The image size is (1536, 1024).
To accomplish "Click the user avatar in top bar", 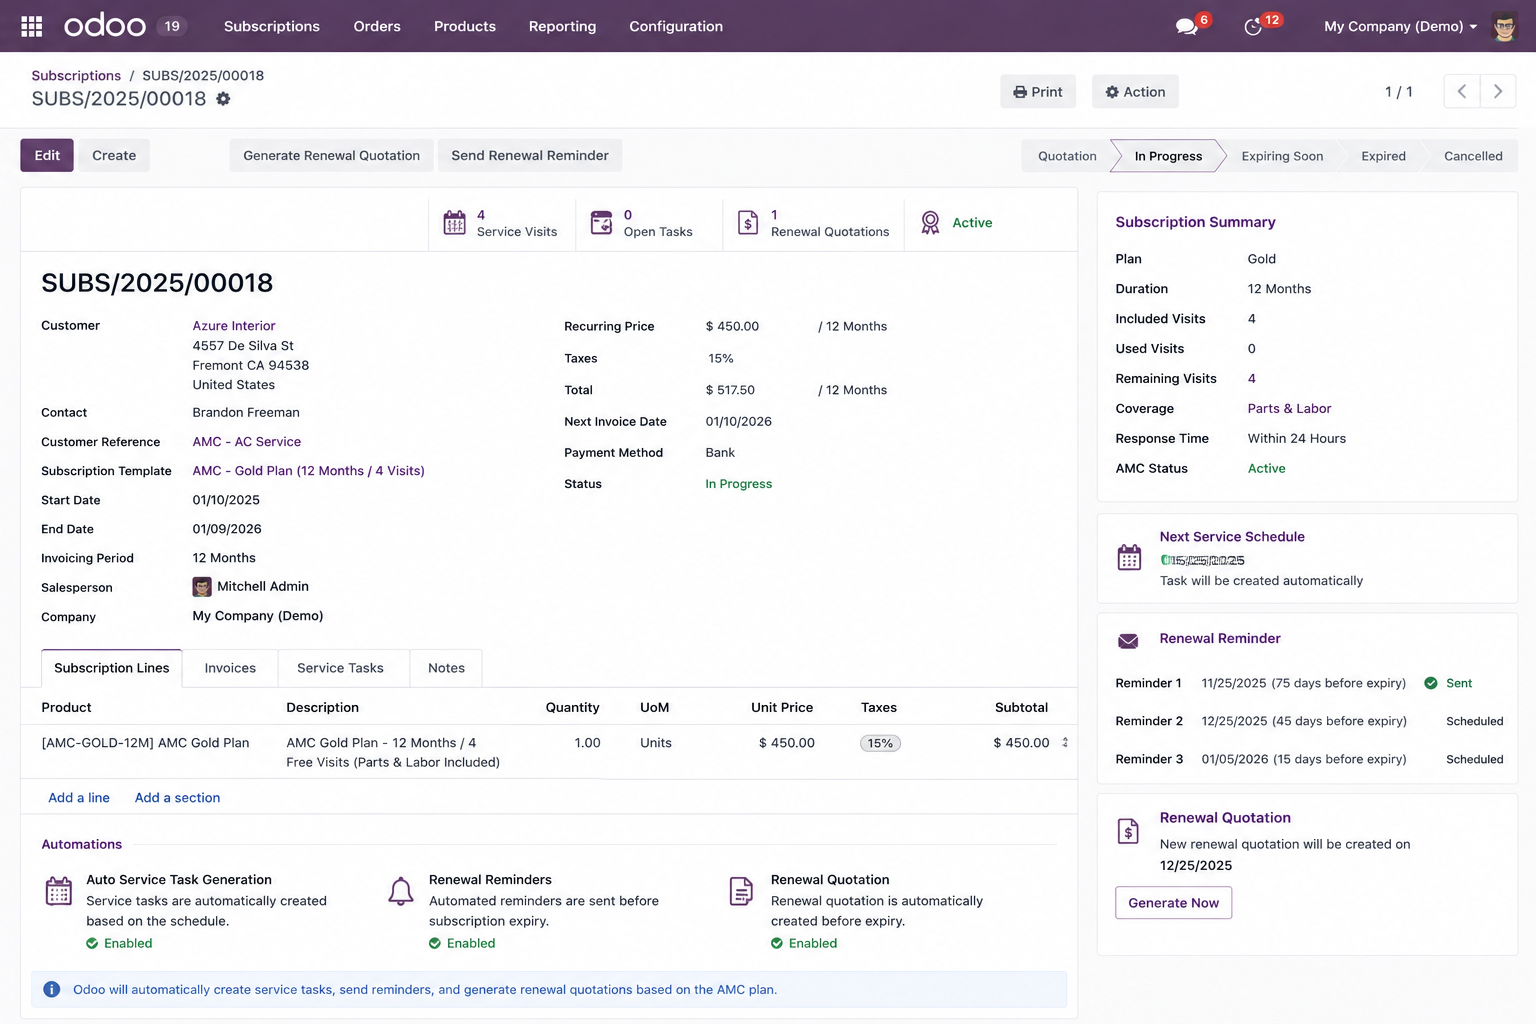I will [1505, 26].
